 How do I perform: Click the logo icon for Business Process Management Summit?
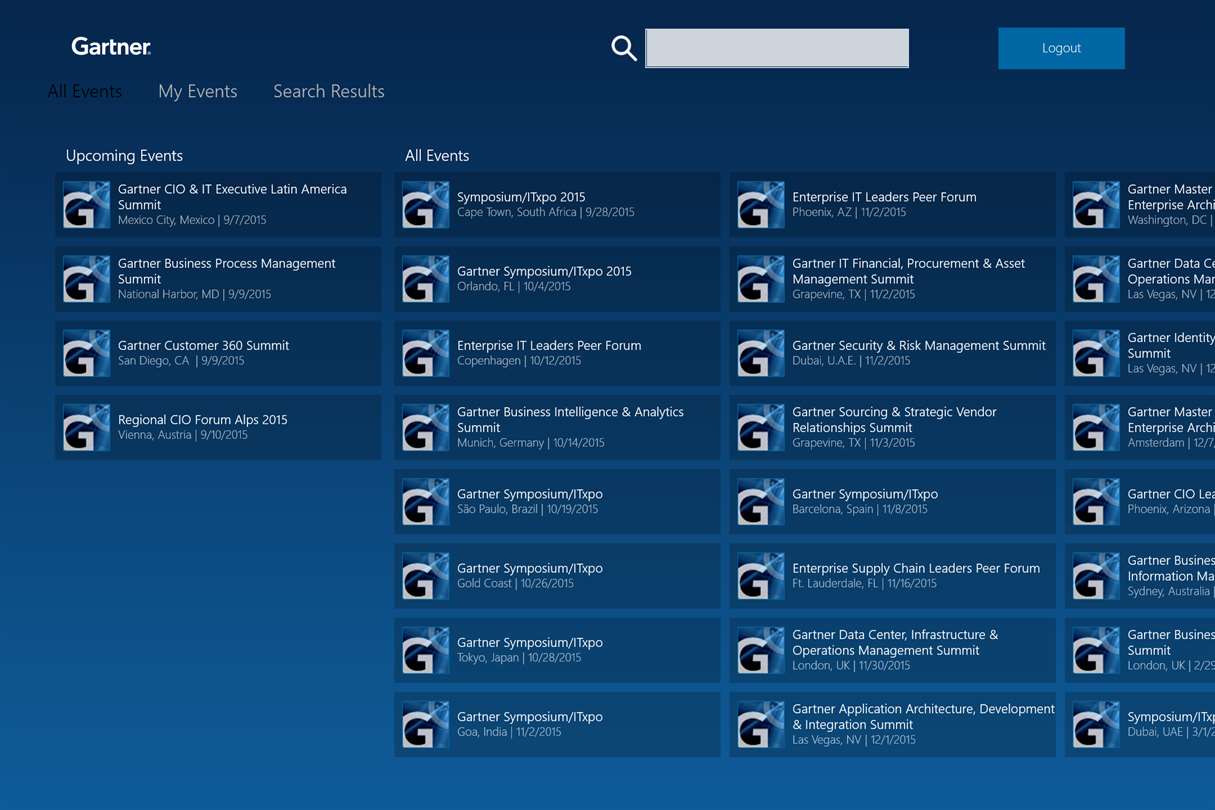(87, 279)
